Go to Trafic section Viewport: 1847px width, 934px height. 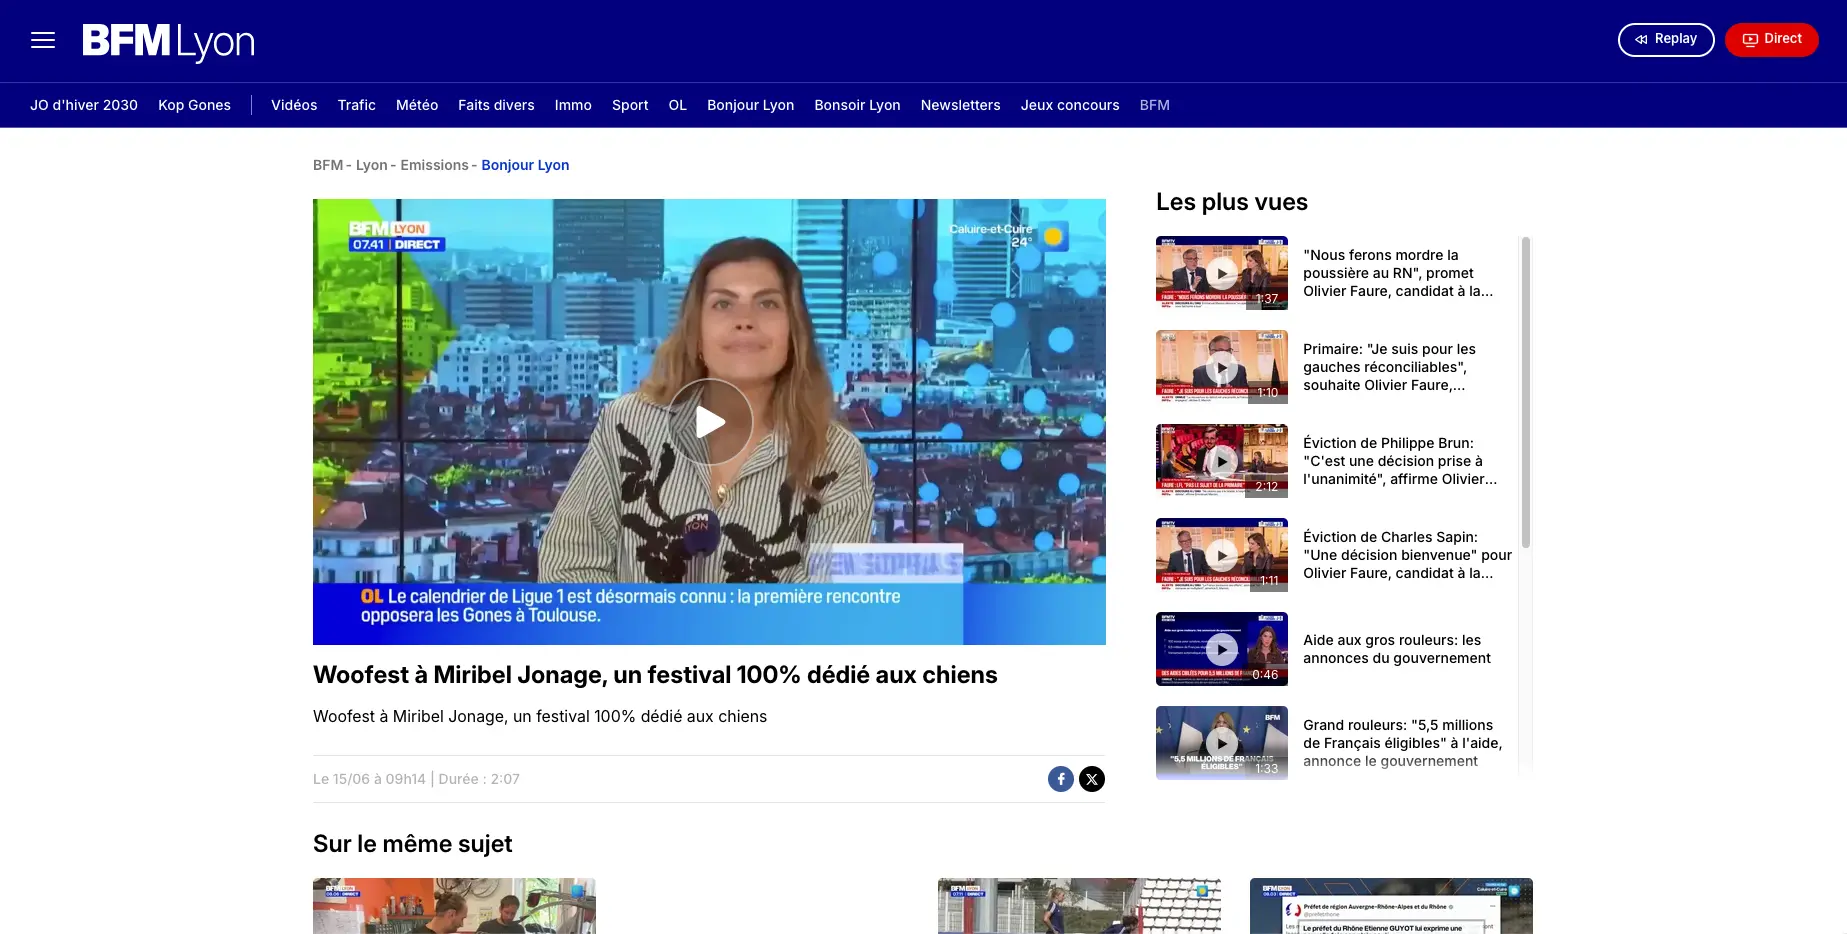point(356,105)
